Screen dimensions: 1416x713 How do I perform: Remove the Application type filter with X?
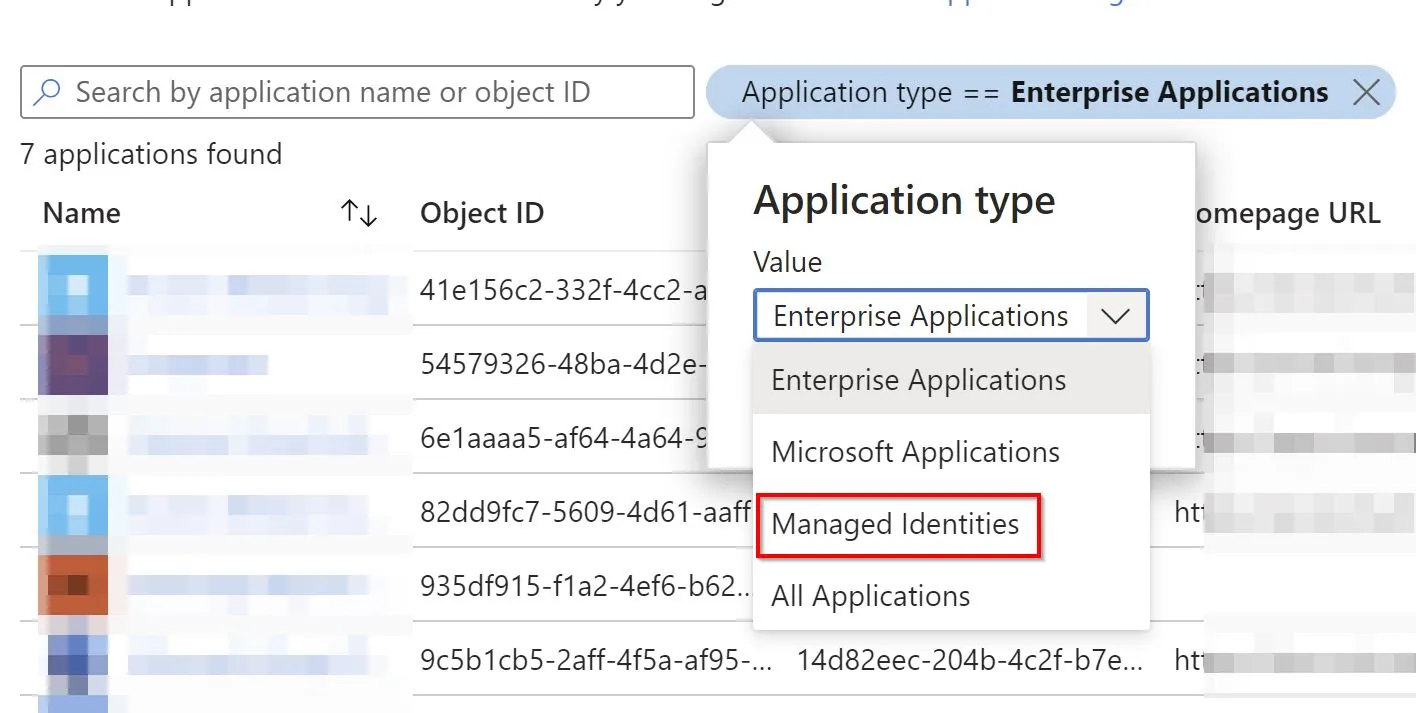[x=1366, y=93]
